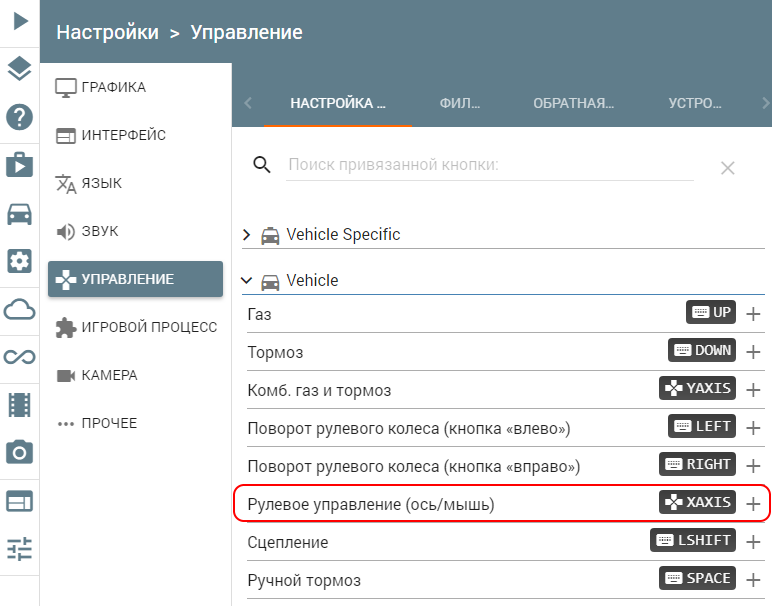
Task: Expand the Vehicle Specific bindings group
Action: point(248,235)
